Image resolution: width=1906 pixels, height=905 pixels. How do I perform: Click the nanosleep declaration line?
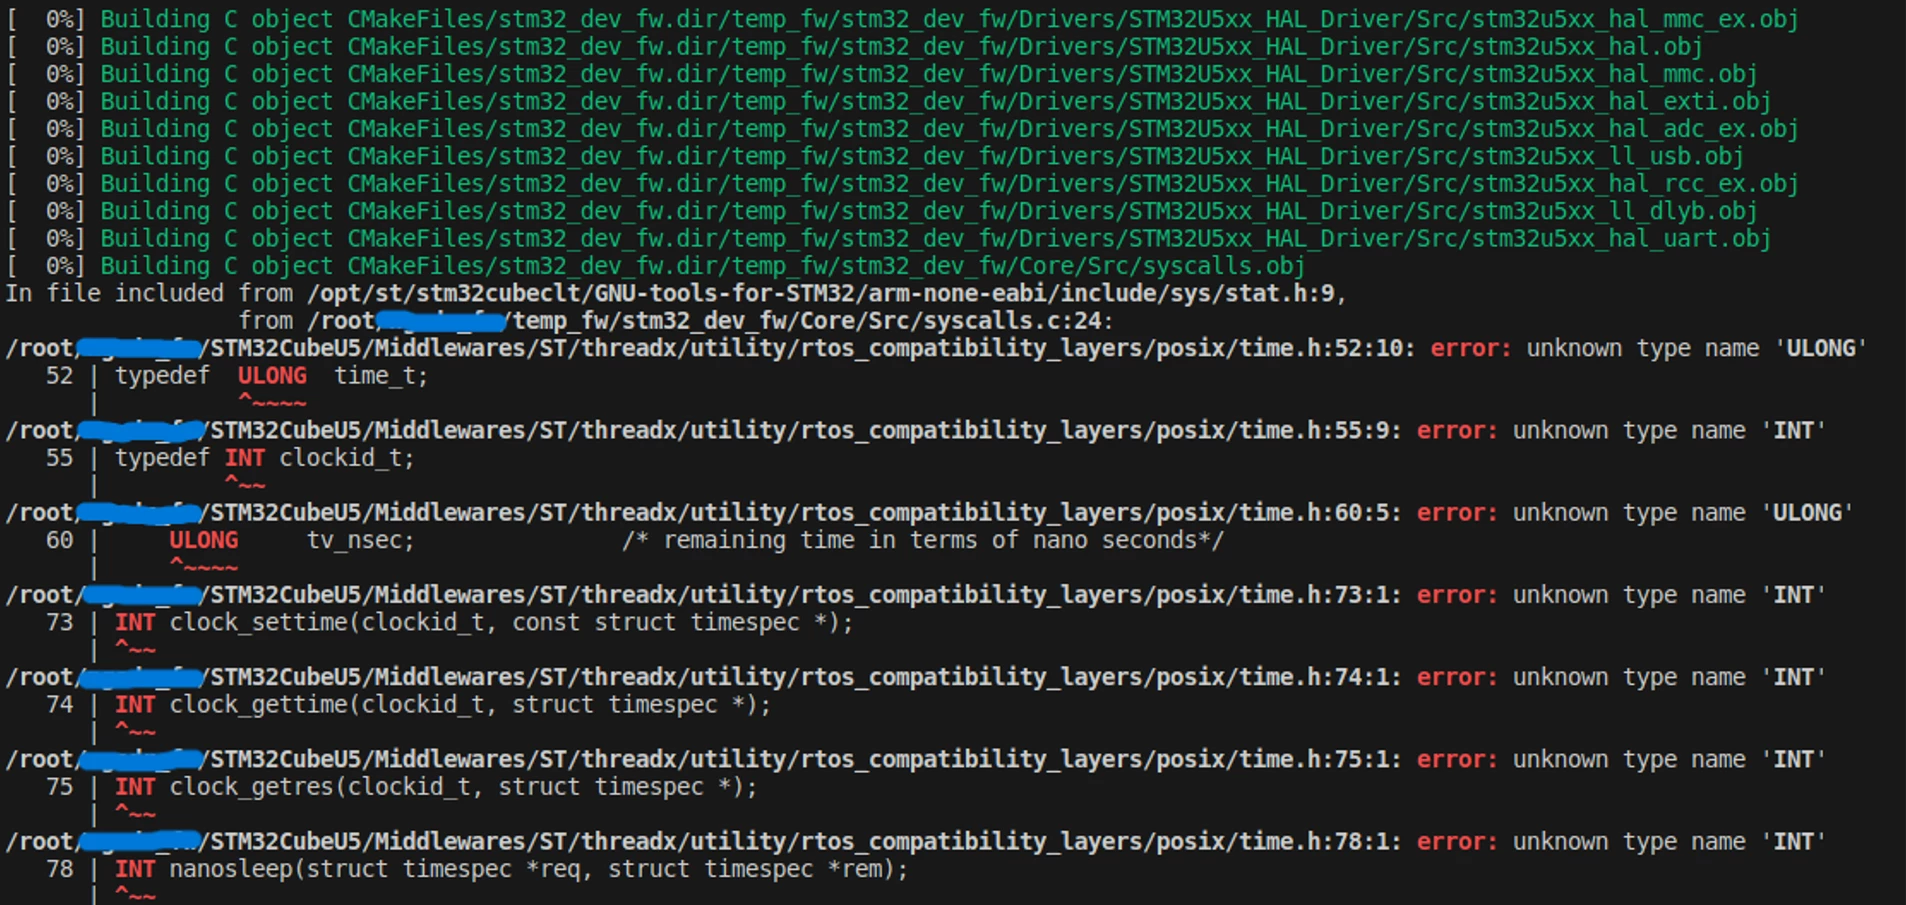(x=511, y=869)
